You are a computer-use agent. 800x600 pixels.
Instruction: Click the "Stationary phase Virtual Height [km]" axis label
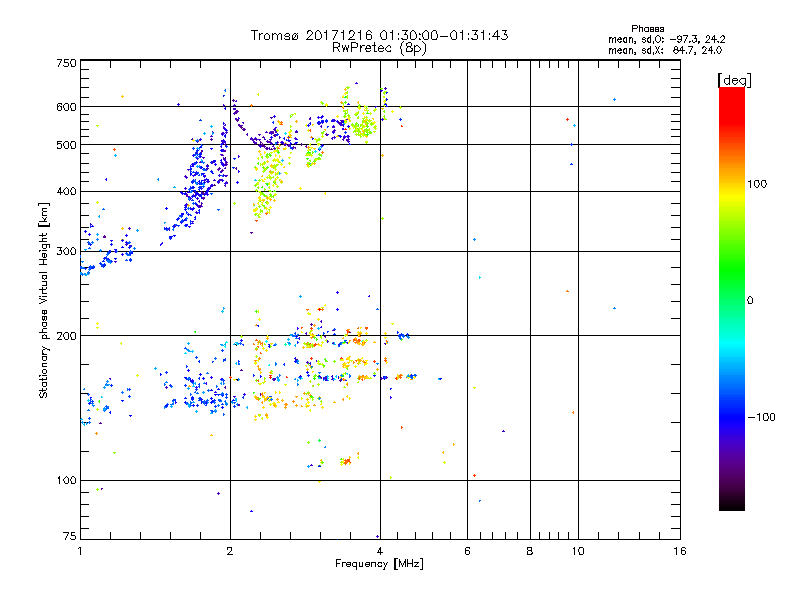[44, 300]
